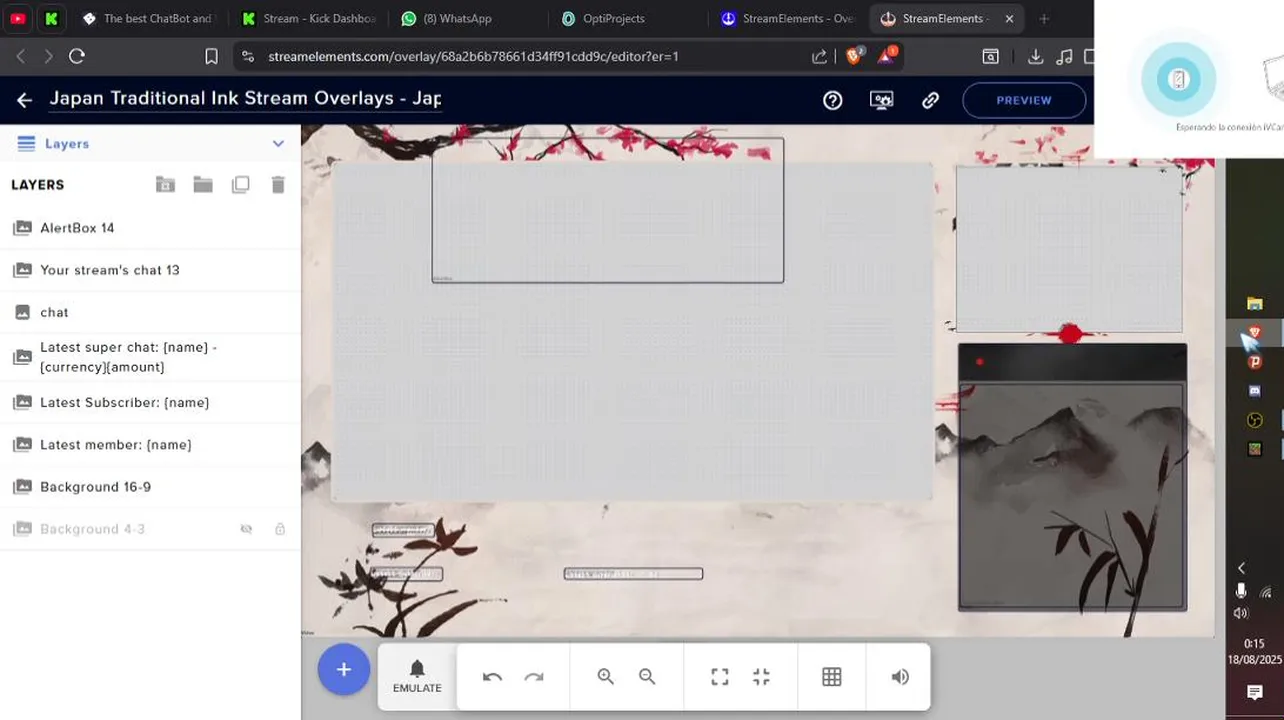Click the Layers stacked-lines icon
The image size is (1284, 720).
[27, 144]
